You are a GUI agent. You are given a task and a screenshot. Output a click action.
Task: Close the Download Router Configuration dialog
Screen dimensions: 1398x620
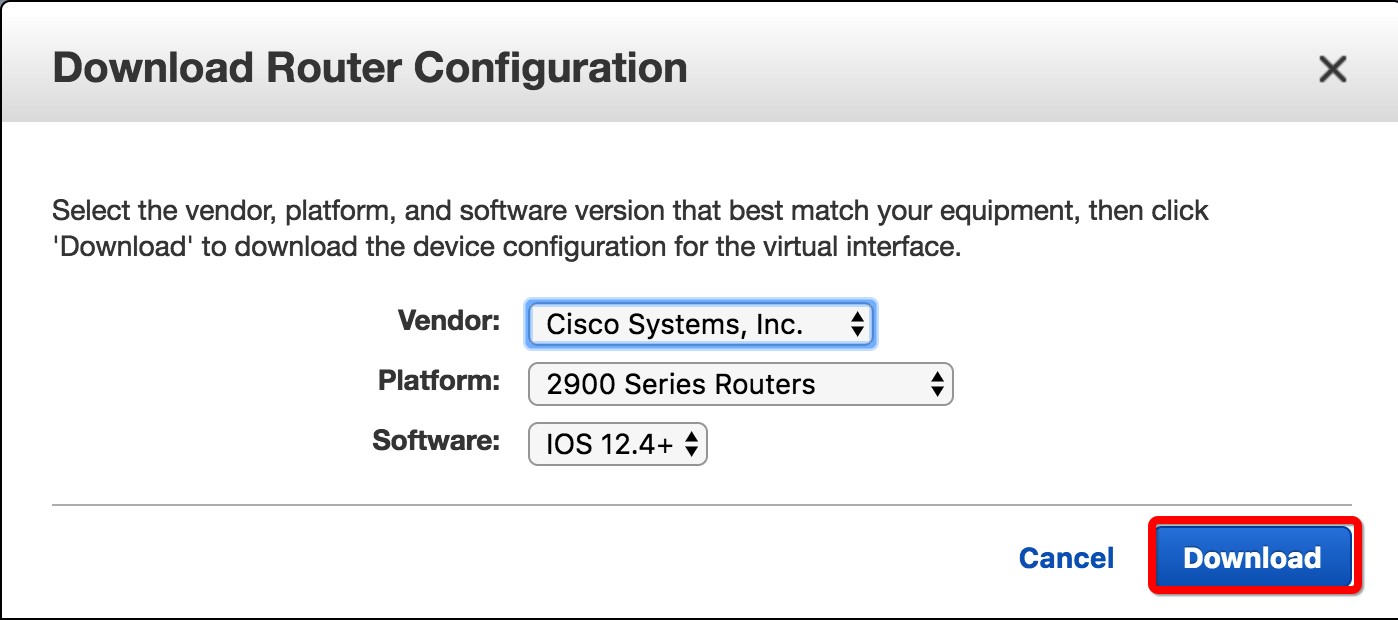[1332, 69]
